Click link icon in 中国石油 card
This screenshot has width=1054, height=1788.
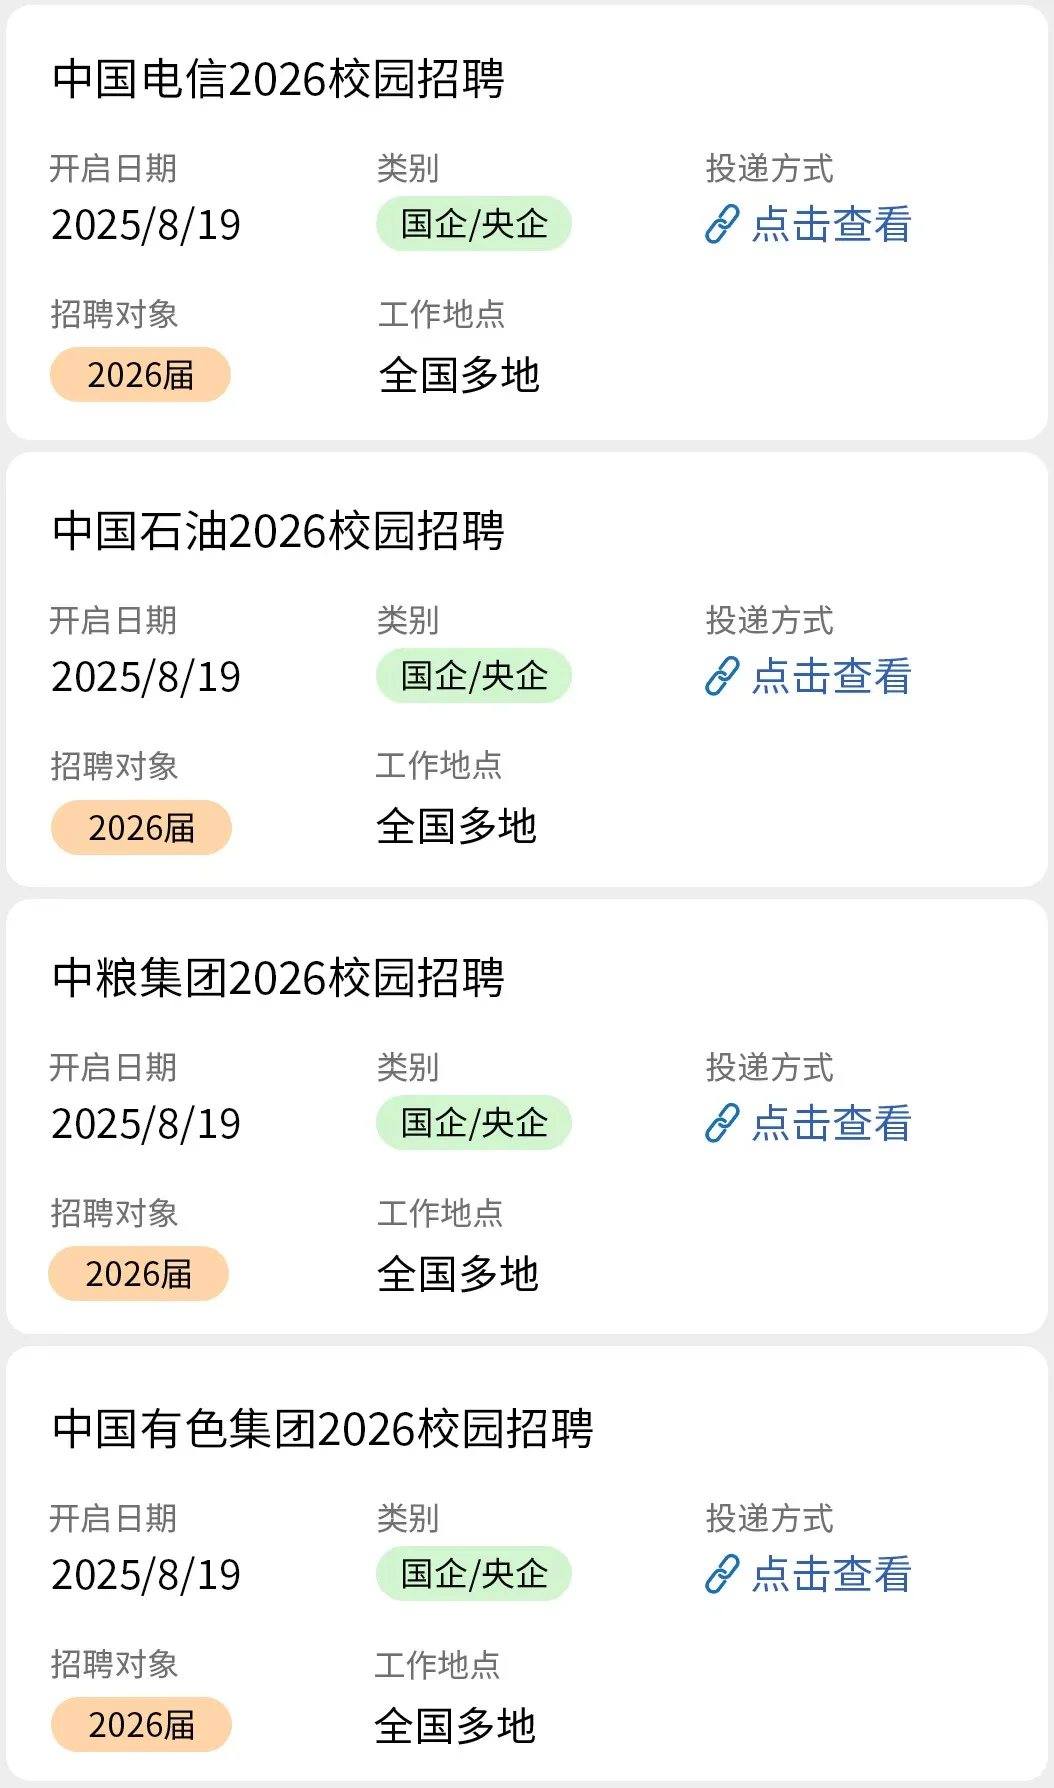pyautogui.click(x=722, y=677)
